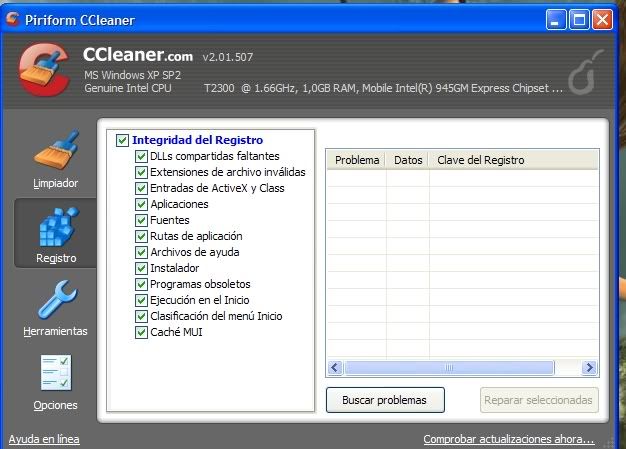The height and width of the screenshot is (449, 626).
Task: Open the Limpiador broom icon section
Action: [56, 149]
